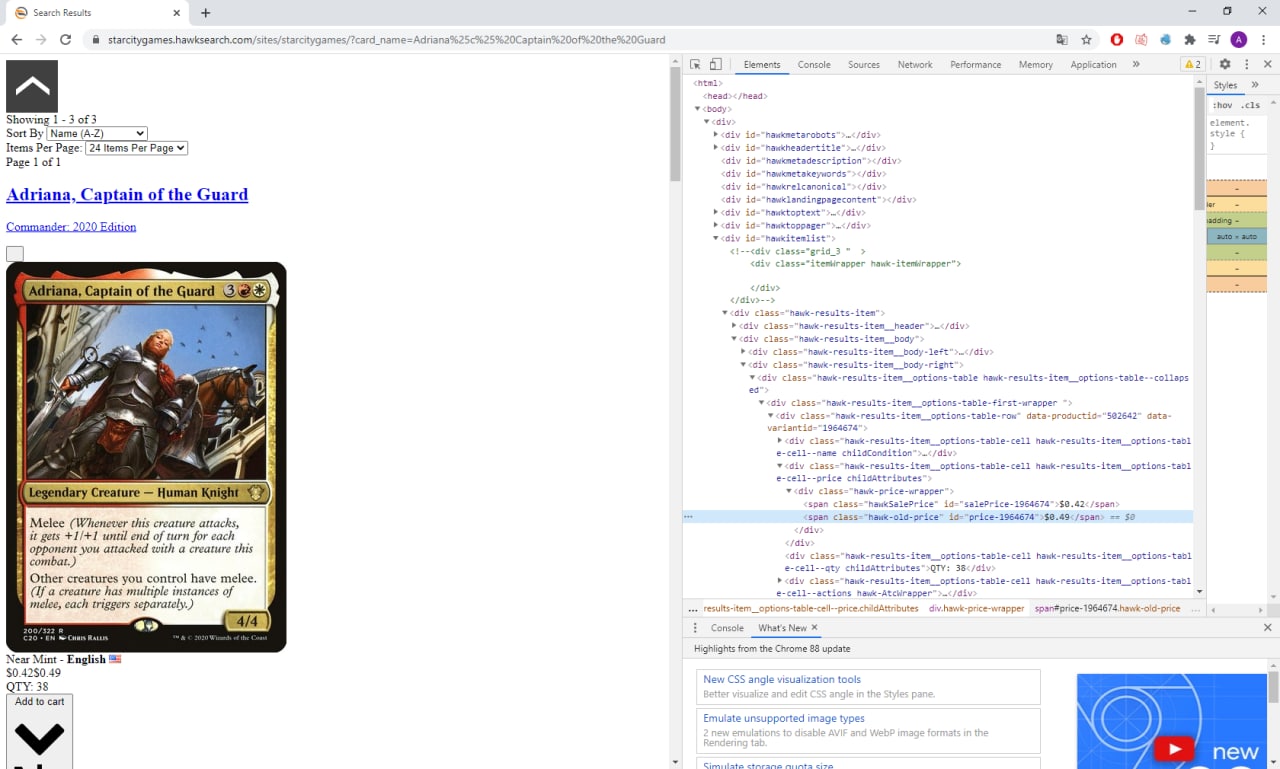The width and height of the screenshot is (1280, 769).
Task: Open Adriana, Captain of the Guard link
Action: 127,194
